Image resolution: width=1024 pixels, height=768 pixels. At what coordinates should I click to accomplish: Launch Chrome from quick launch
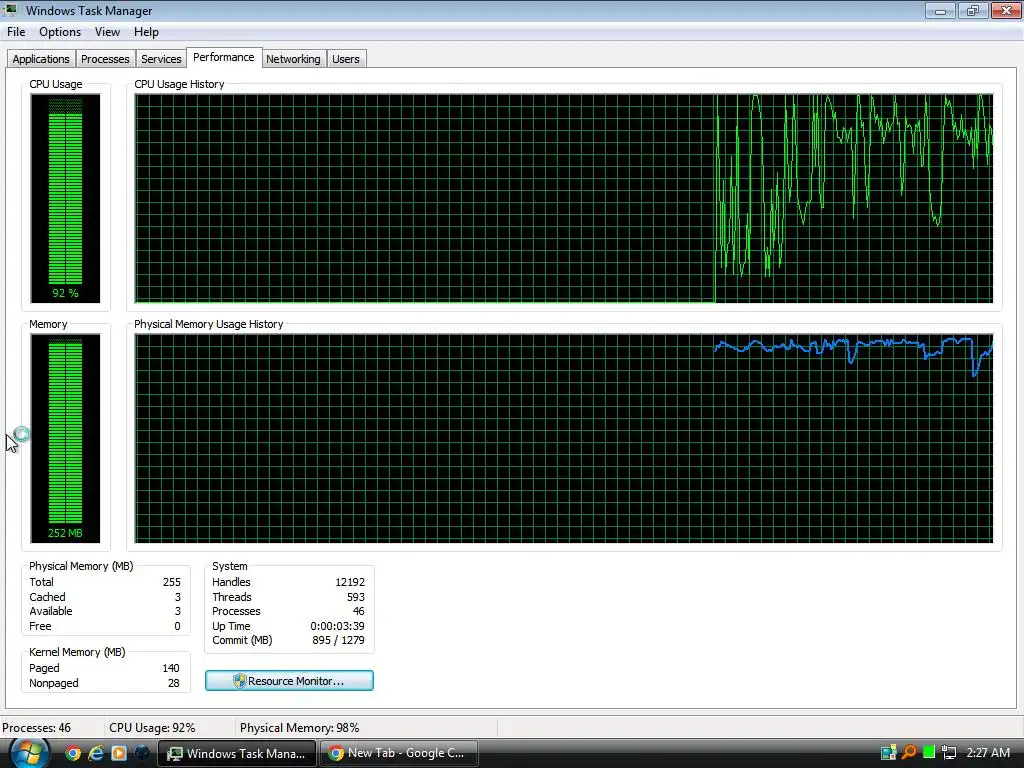click(x=73, y=753)
